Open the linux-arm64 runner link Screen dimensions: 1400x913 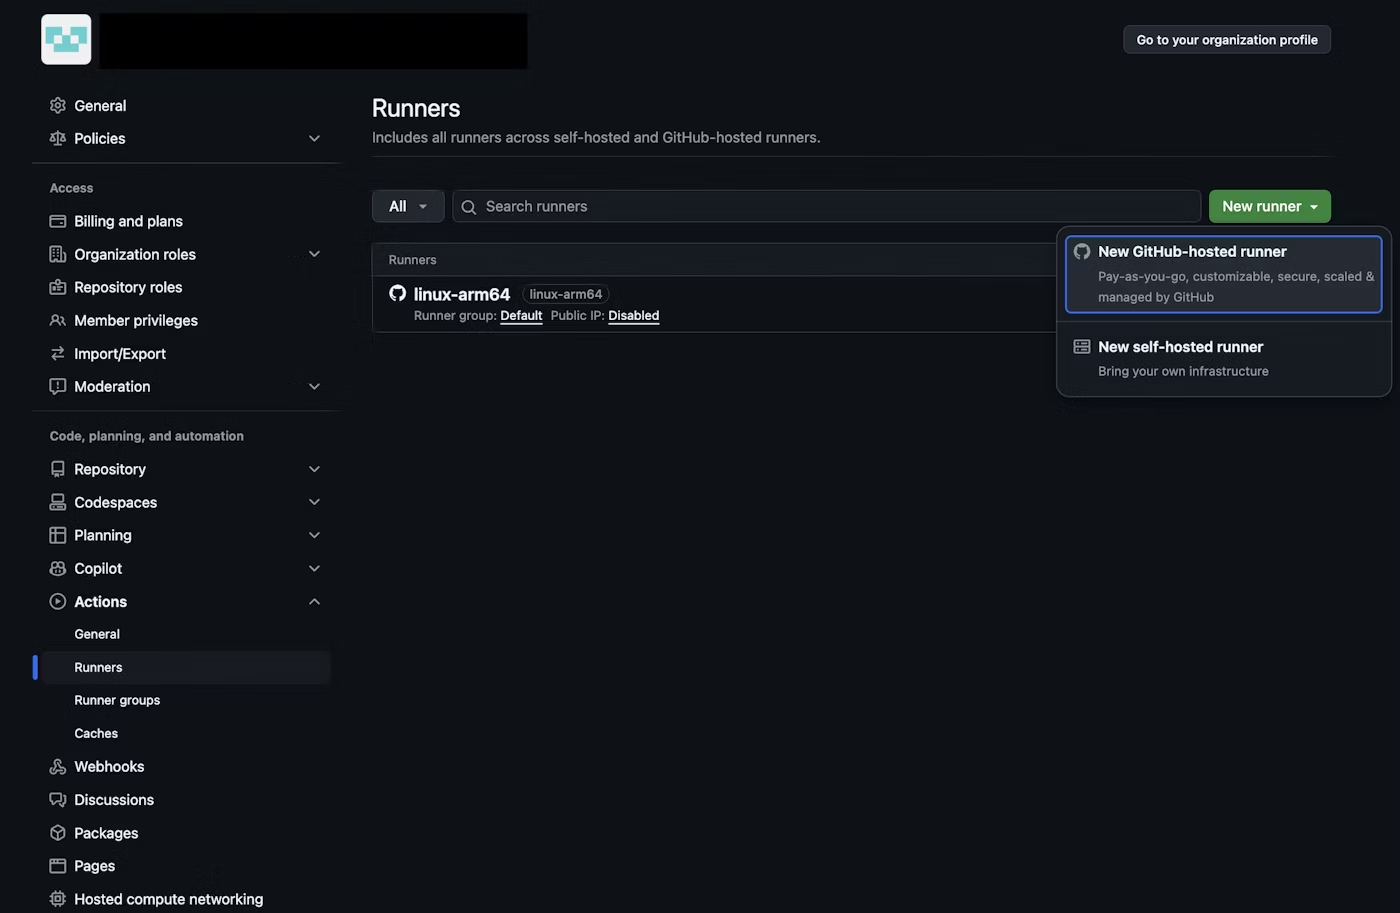coord(462,294)
